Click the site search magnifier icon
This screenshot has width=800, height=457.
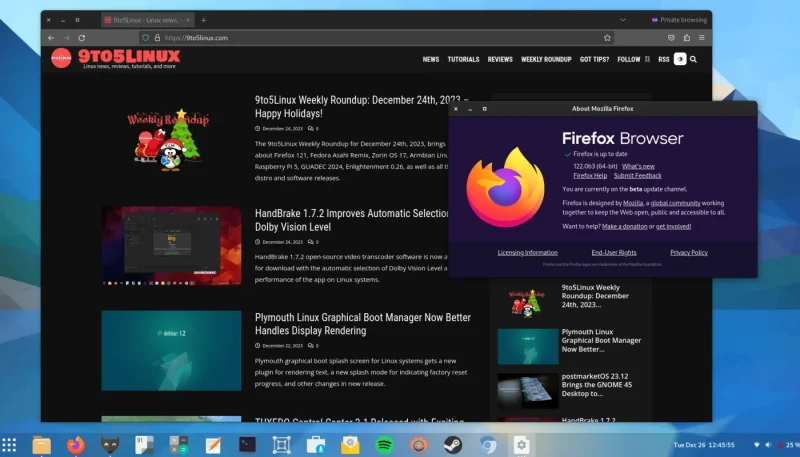coord(694,59)
